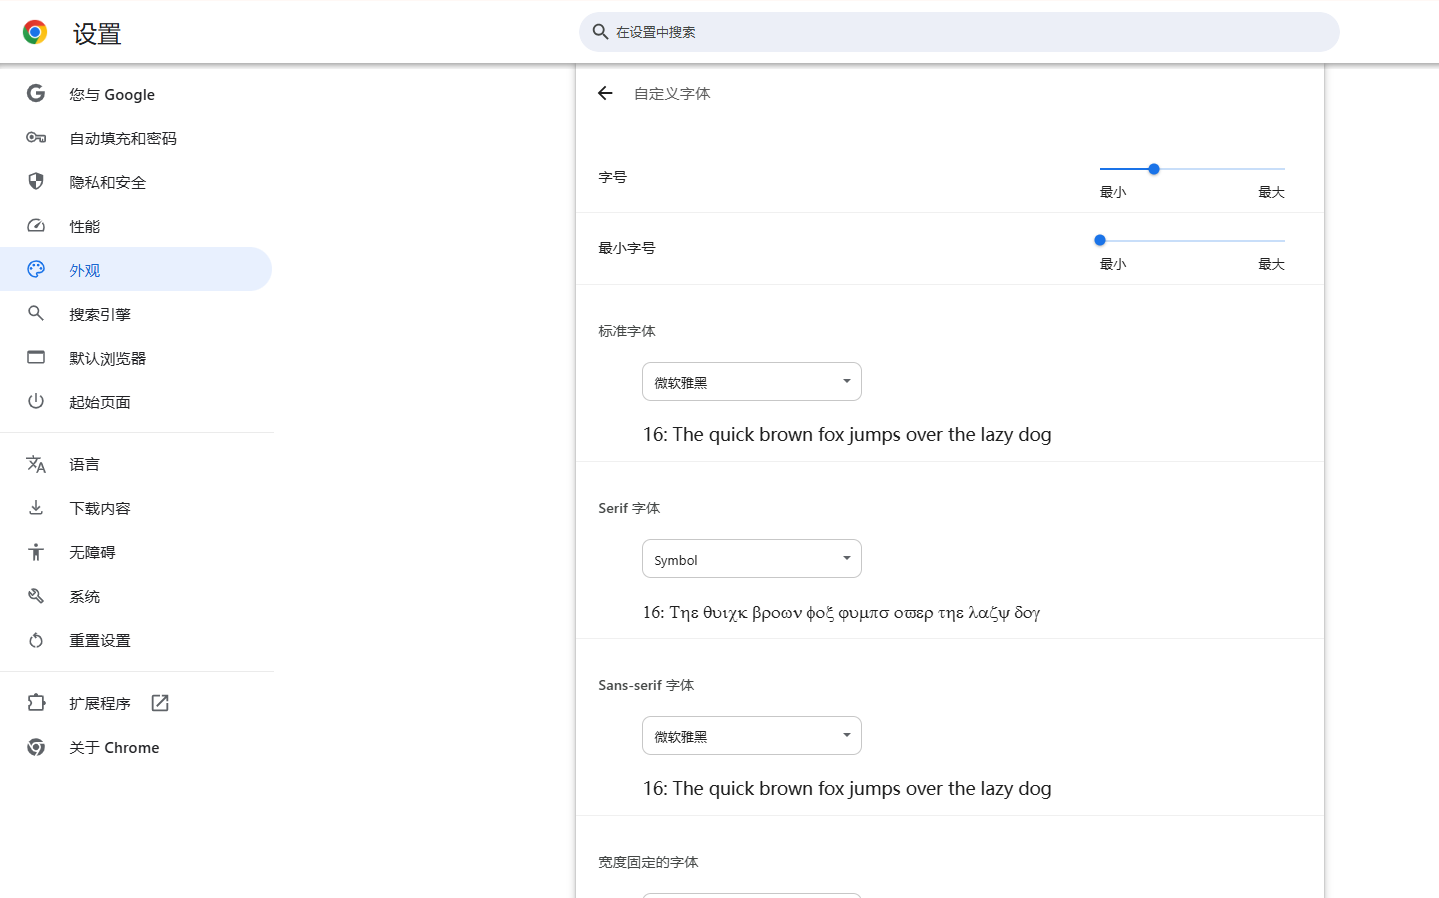Click the 宽度固定的字体 label

coord(648,862)
